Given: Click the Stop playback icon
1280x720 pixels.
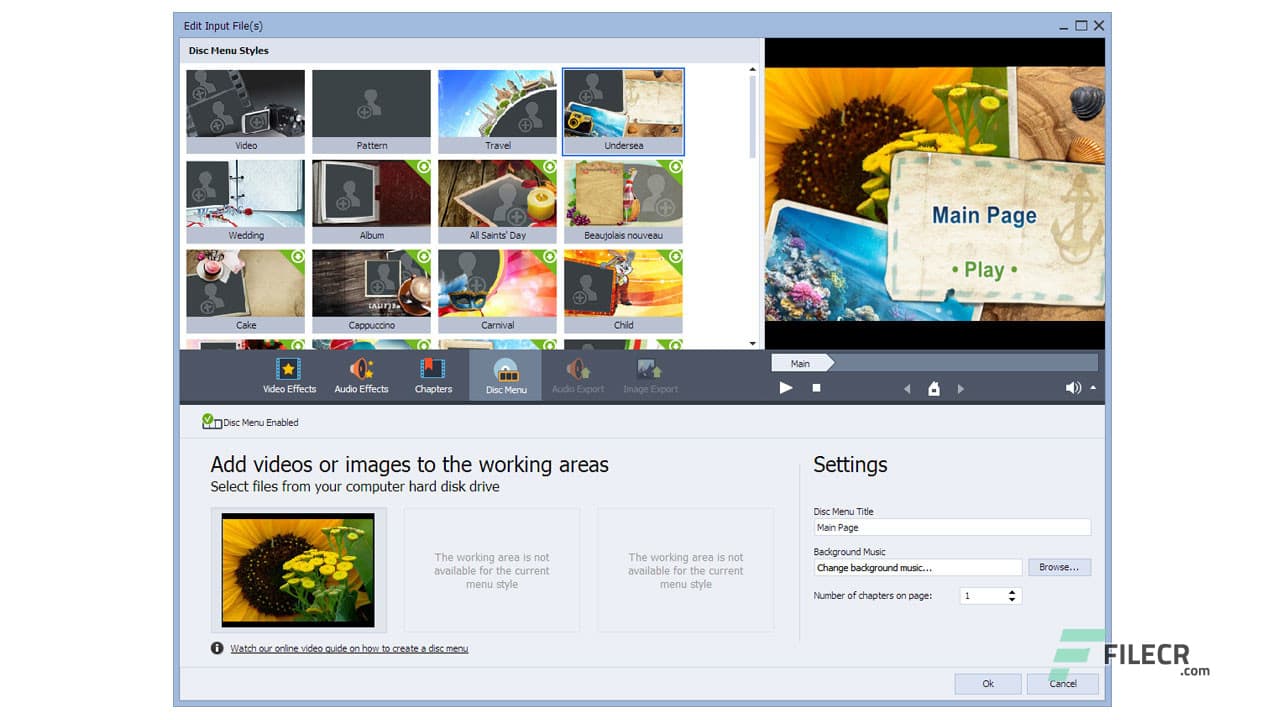Looking at the screenshot, I should click(816, 388).
